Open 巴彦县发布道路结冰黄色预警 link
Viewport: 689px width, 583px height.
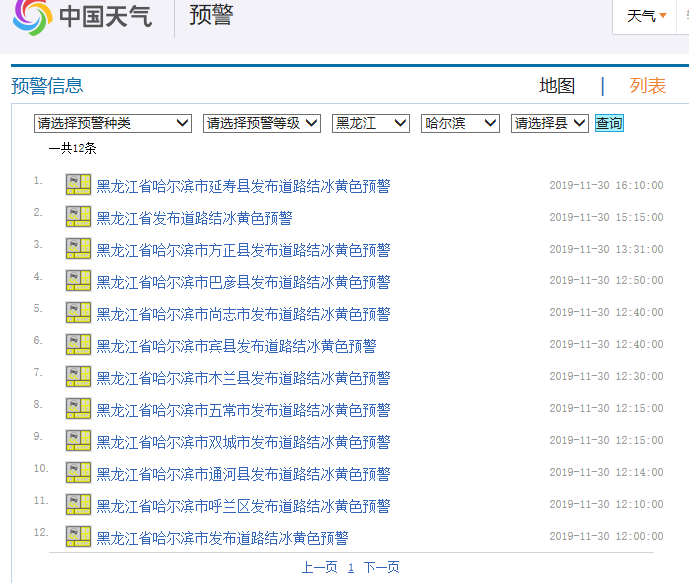click(x=243, y=282)
